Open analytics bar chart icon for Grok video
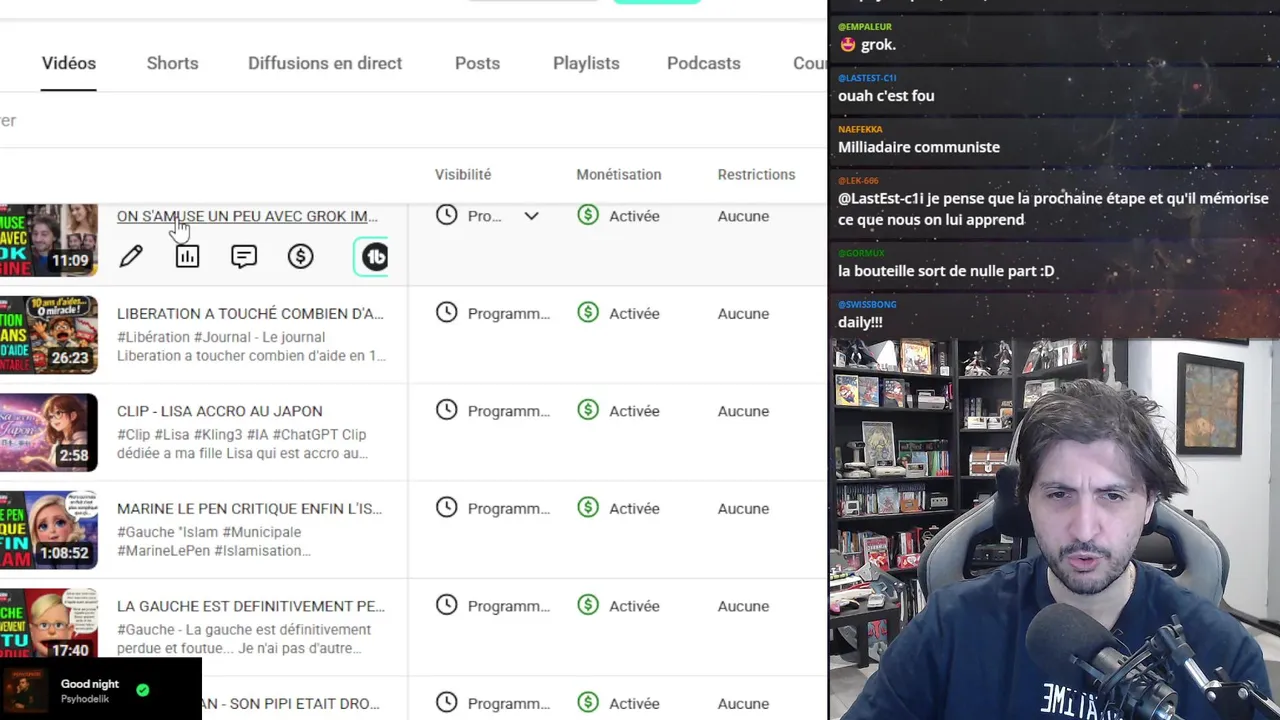The image size is (1280, 720). [x=187, y=257]
